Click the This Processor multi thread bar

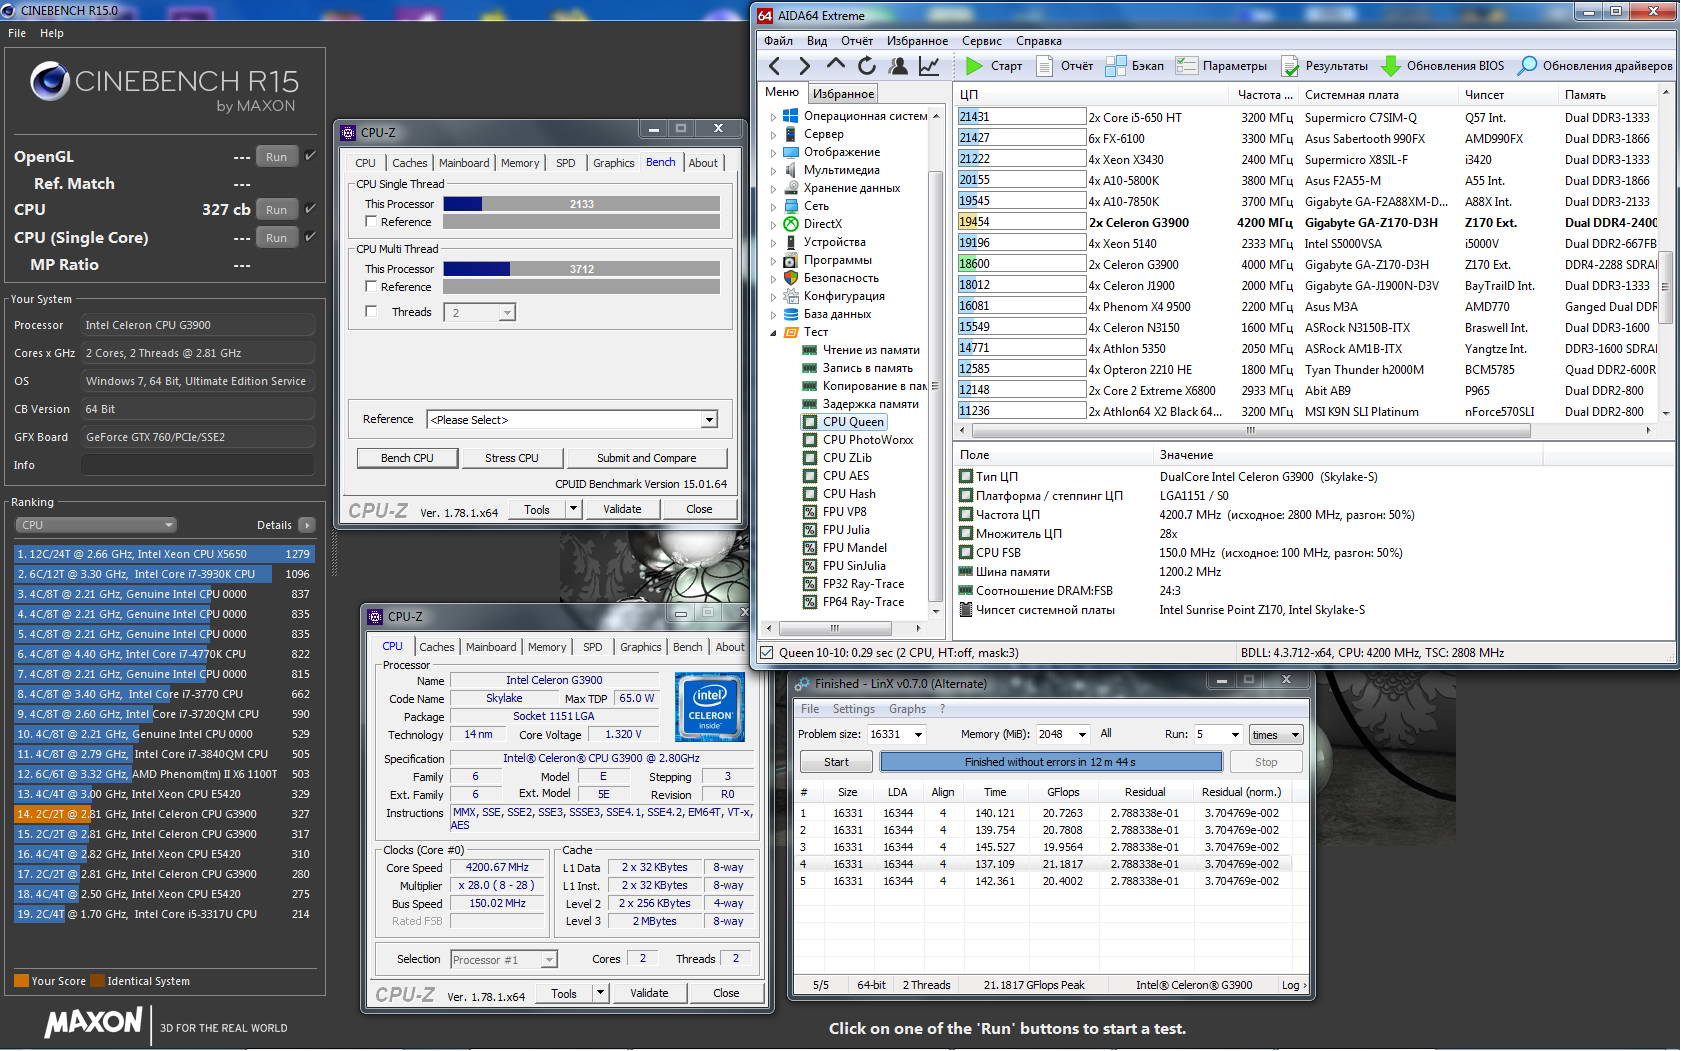tap(581, 269)
